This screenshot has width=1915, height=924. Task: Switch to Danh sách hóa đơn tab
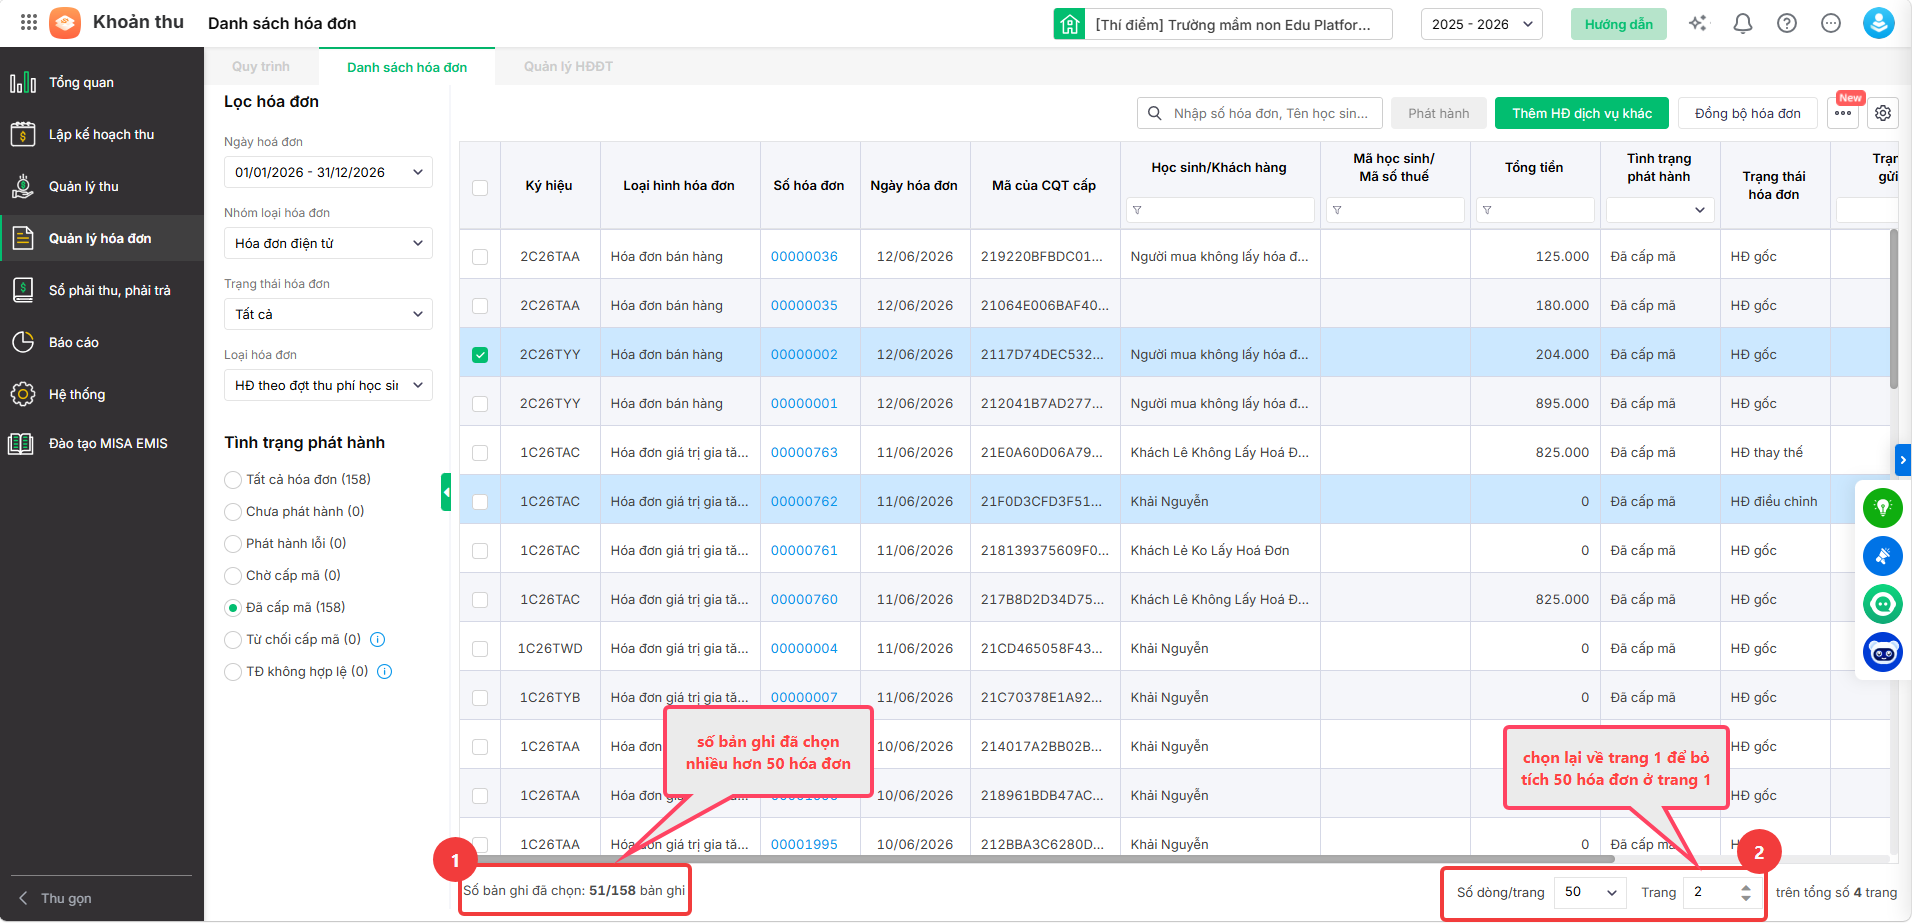(407, 68)
